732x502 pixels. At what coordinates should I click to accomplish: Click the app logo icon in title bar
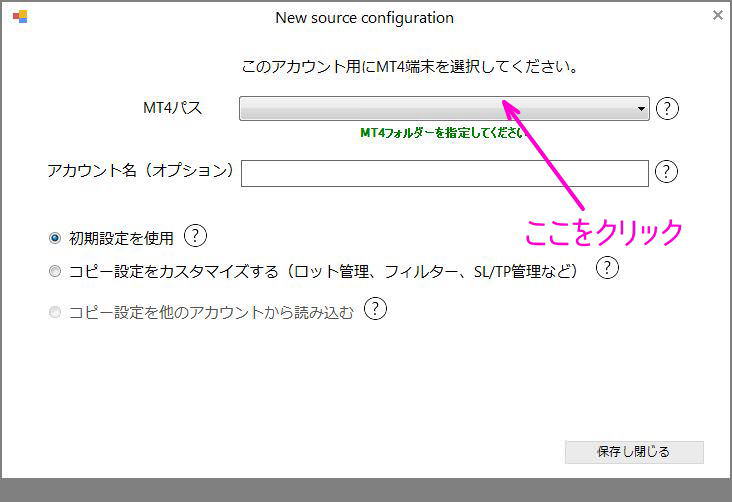coord(20,17)
